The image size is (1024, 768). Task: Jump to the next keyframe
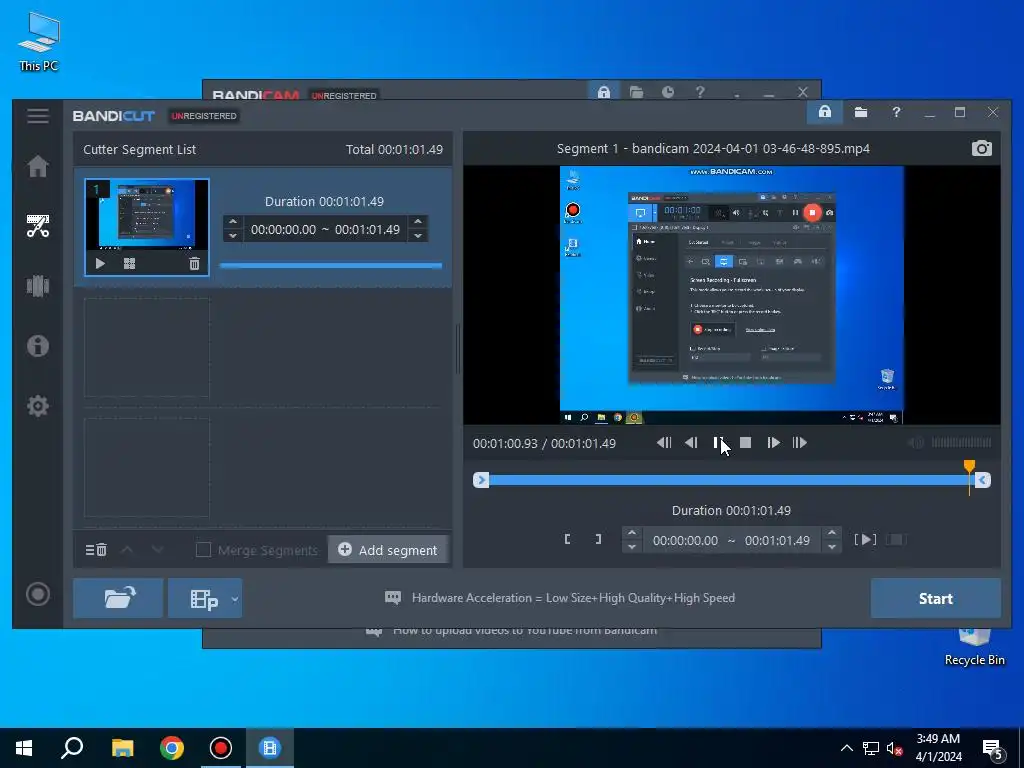point(799,443)
